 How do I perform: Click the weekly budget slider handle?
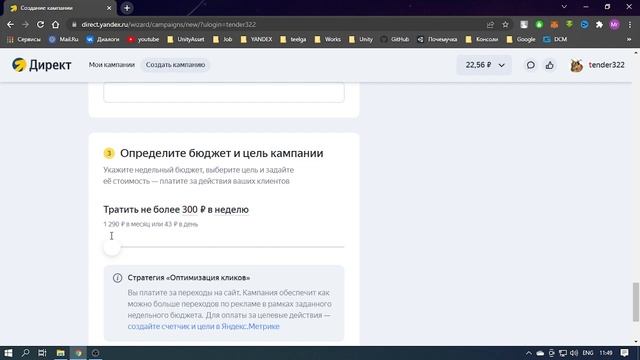tap(111, 247)
